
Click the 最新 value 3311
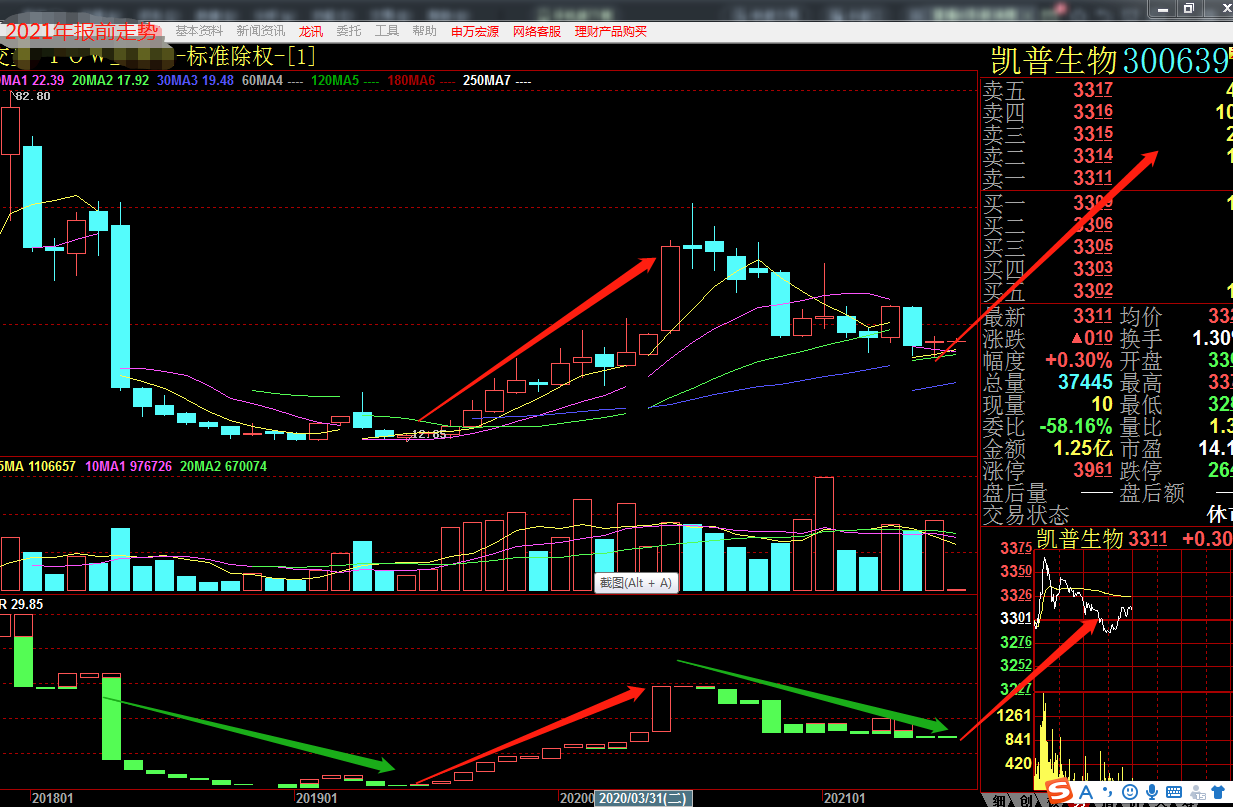click(x=1093, y=317)
